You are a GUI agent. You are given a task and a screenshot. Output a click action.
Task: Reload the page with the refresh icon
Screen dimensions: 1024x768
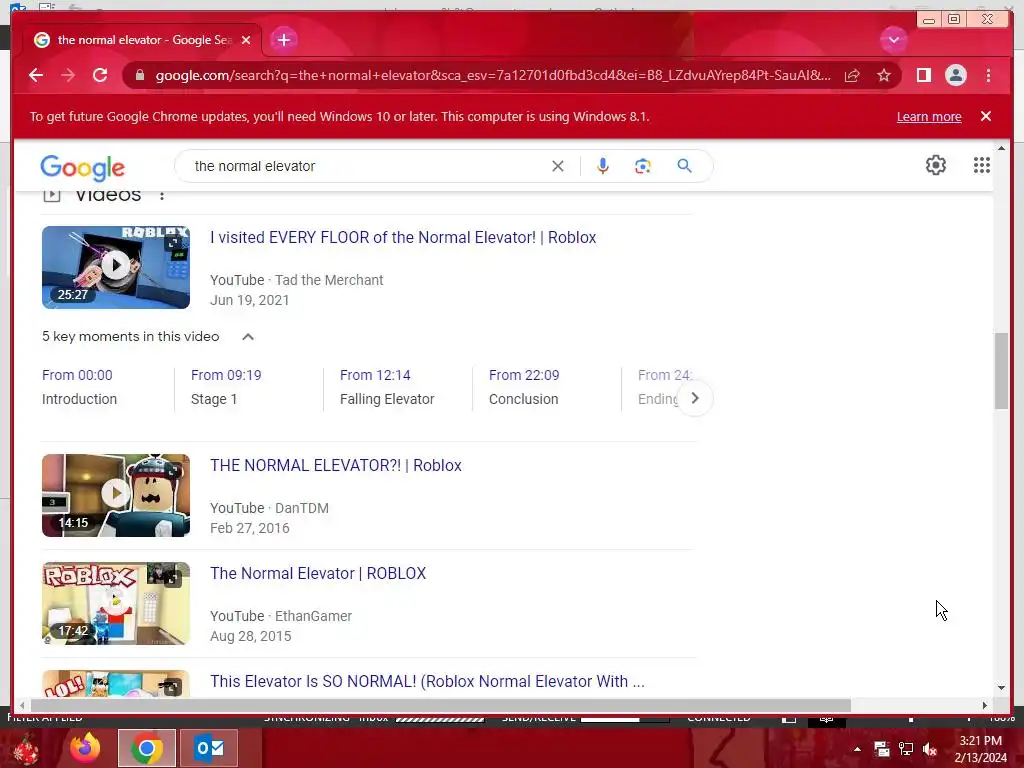coord(100,75)
